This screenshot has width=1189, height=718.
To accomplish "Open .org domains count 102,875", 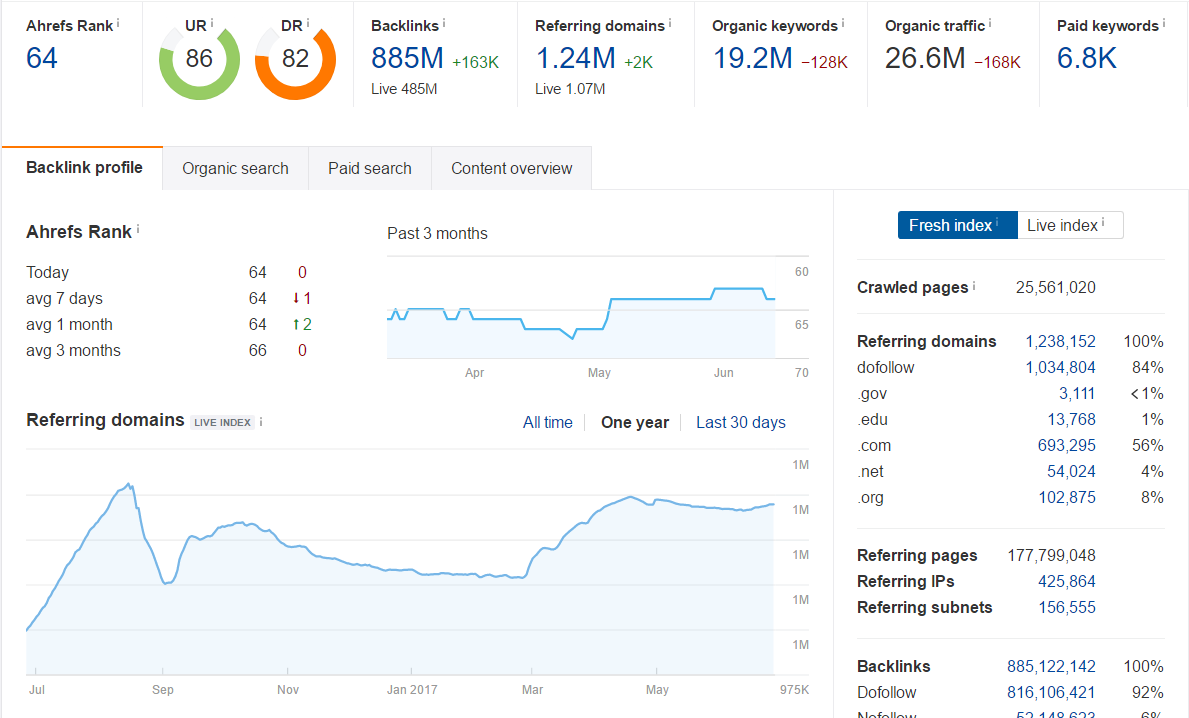I will [1067, 497].
